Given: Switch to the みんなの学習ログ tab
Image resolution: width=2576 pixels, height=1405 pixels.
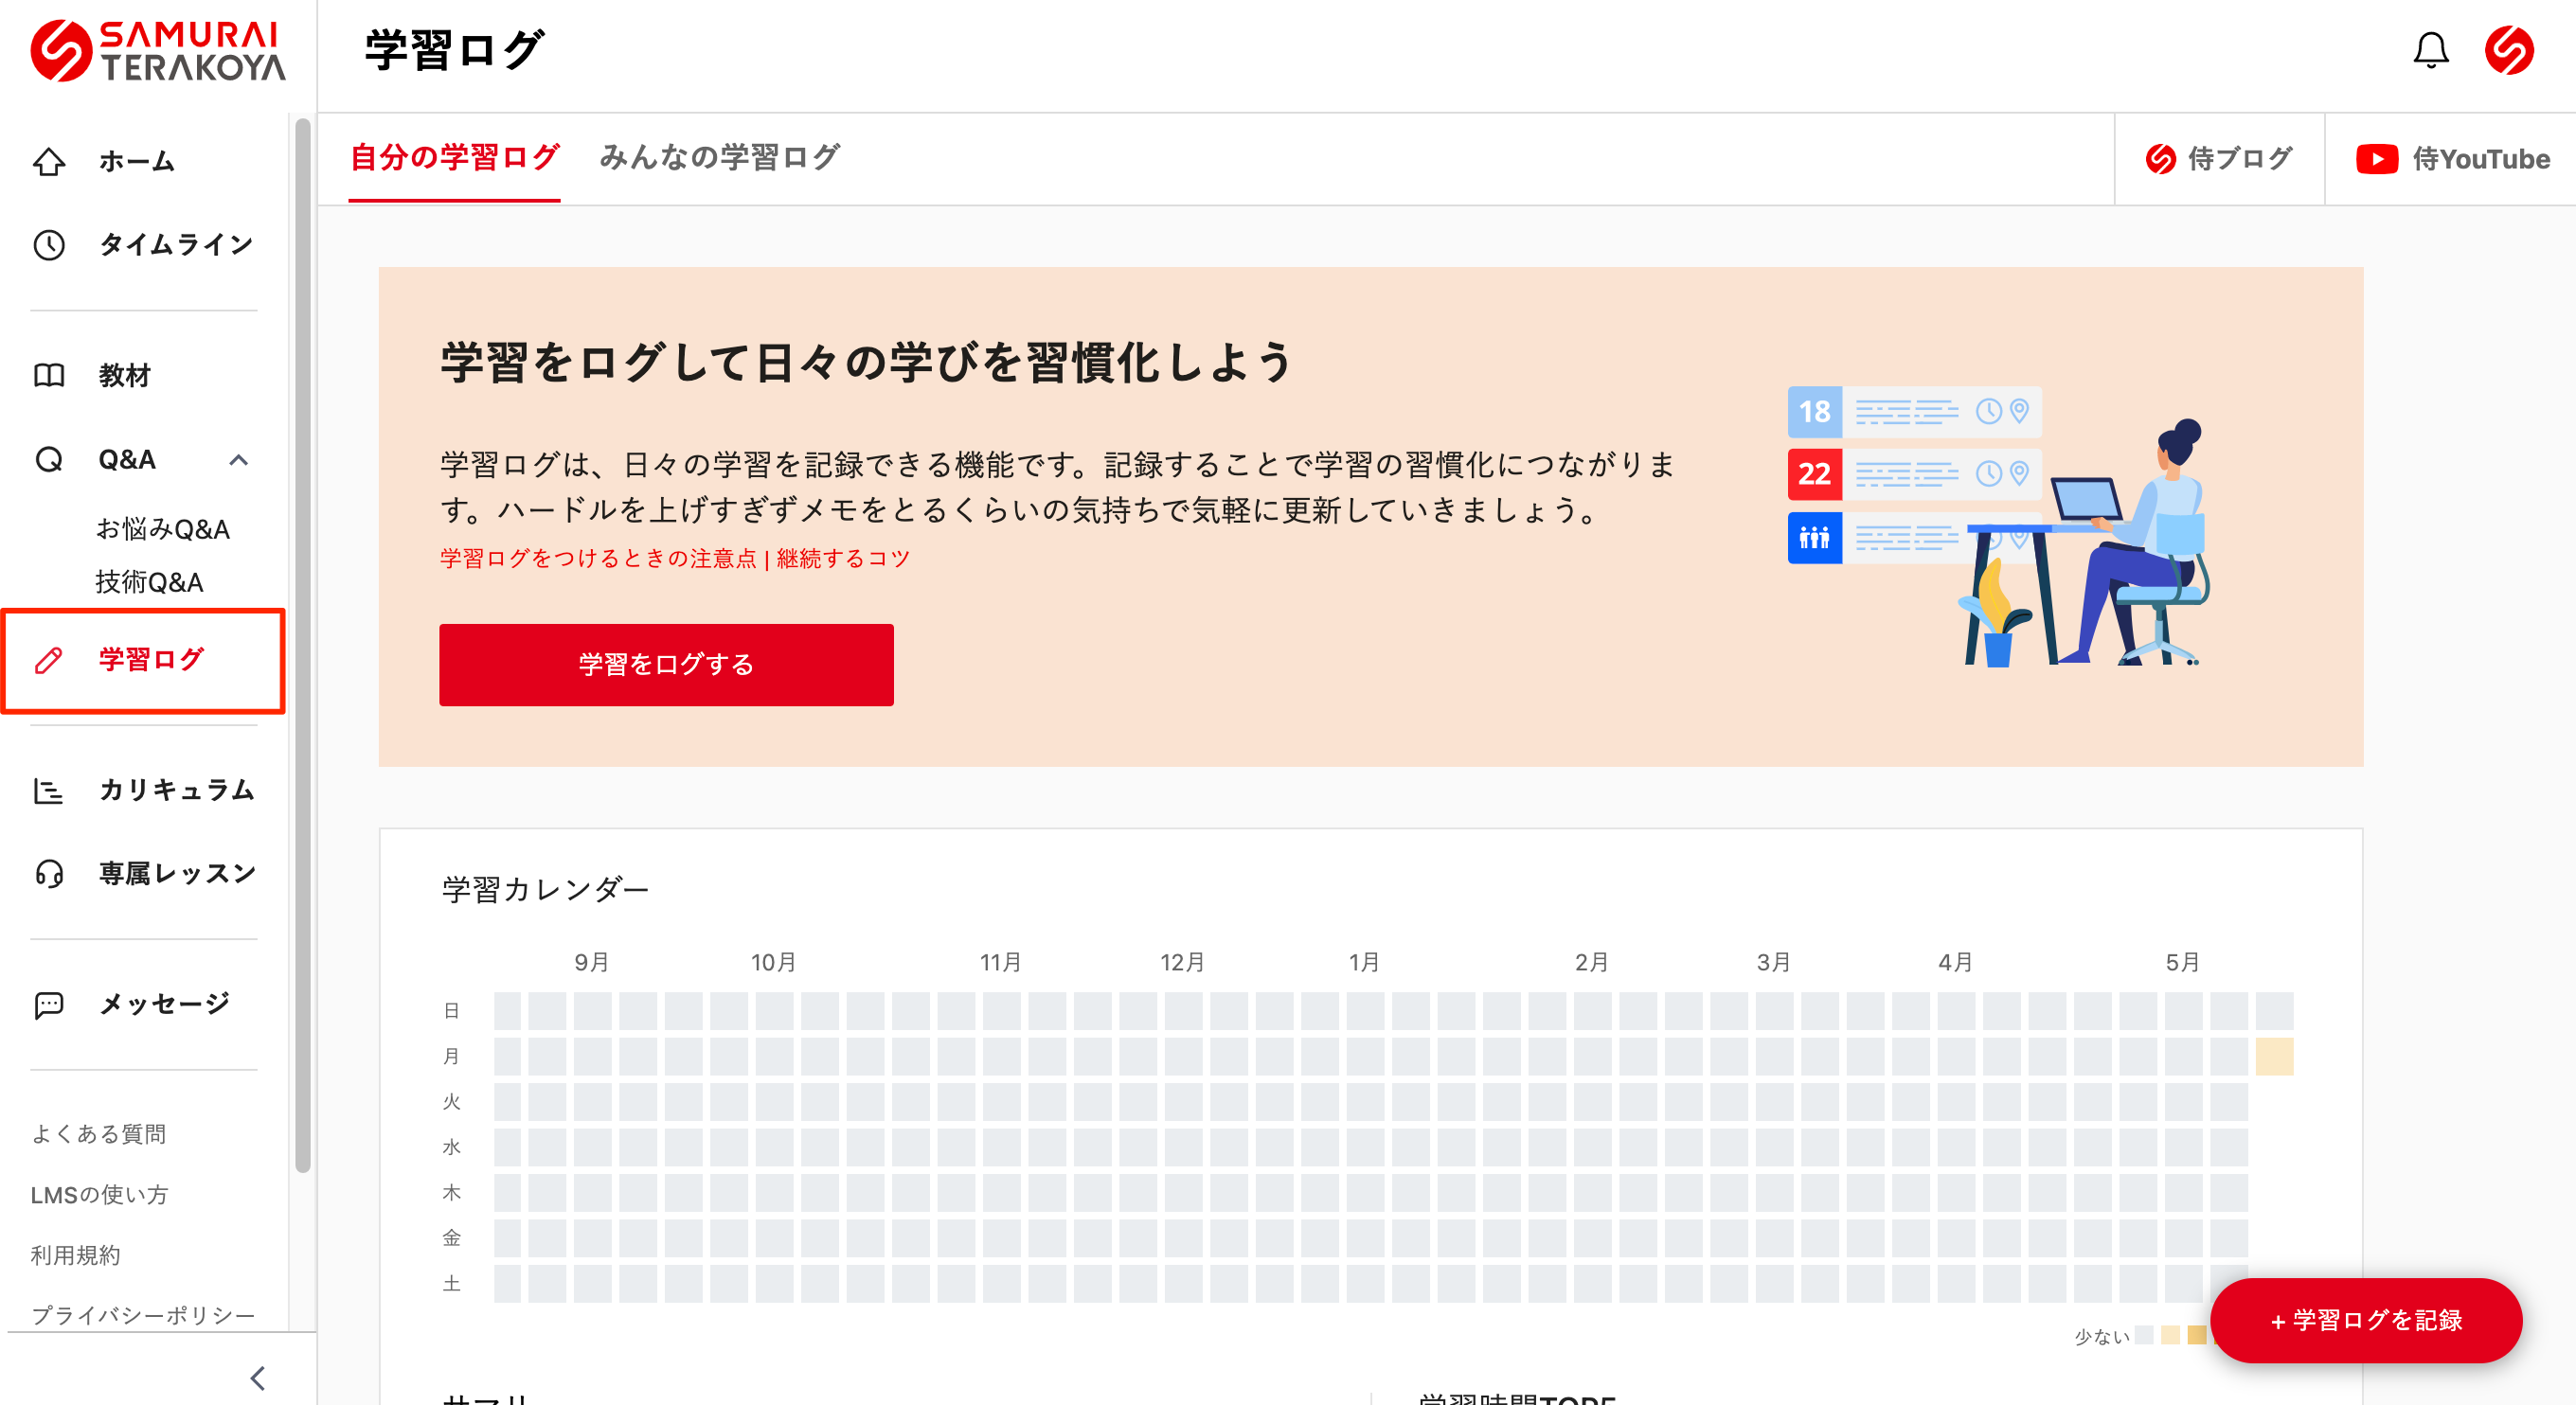Looking at the screenshot, I should [721, 158].
